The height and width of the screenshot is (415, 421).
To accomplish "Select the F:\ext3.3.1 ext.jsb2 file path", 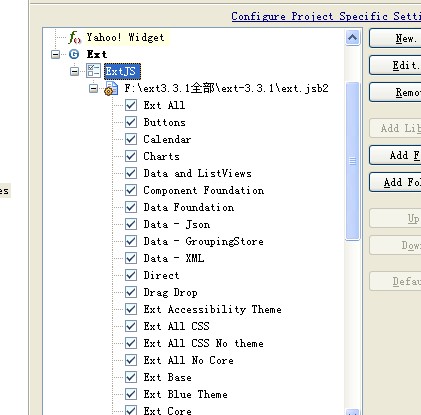I will coord(227,88).
